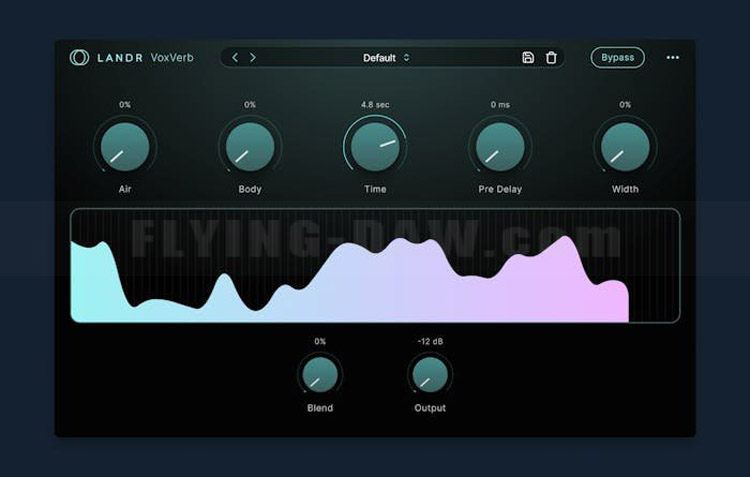Click the -12 dB Output value
750x477 pixels.
(x=430, y=341)
